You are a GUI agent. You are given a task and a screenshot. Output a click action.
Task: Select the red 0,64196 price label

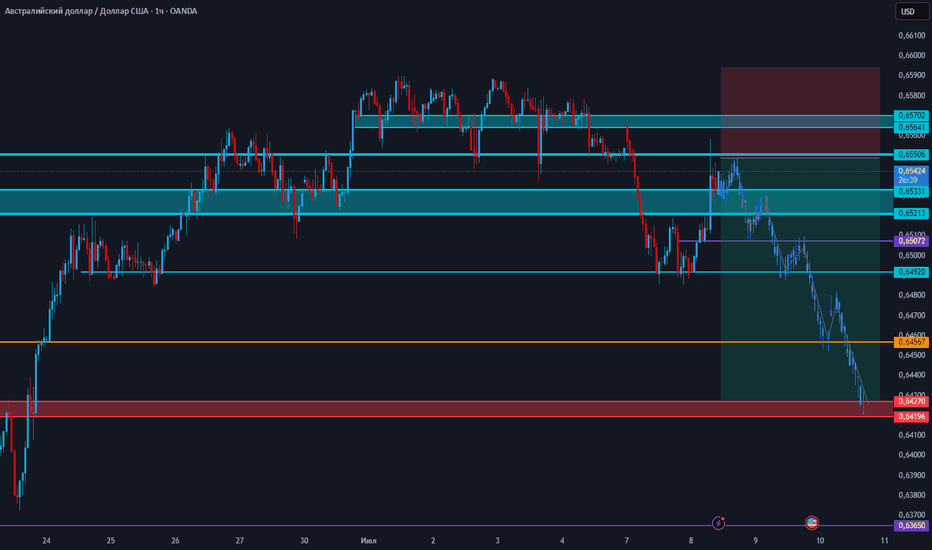point(911,416)
